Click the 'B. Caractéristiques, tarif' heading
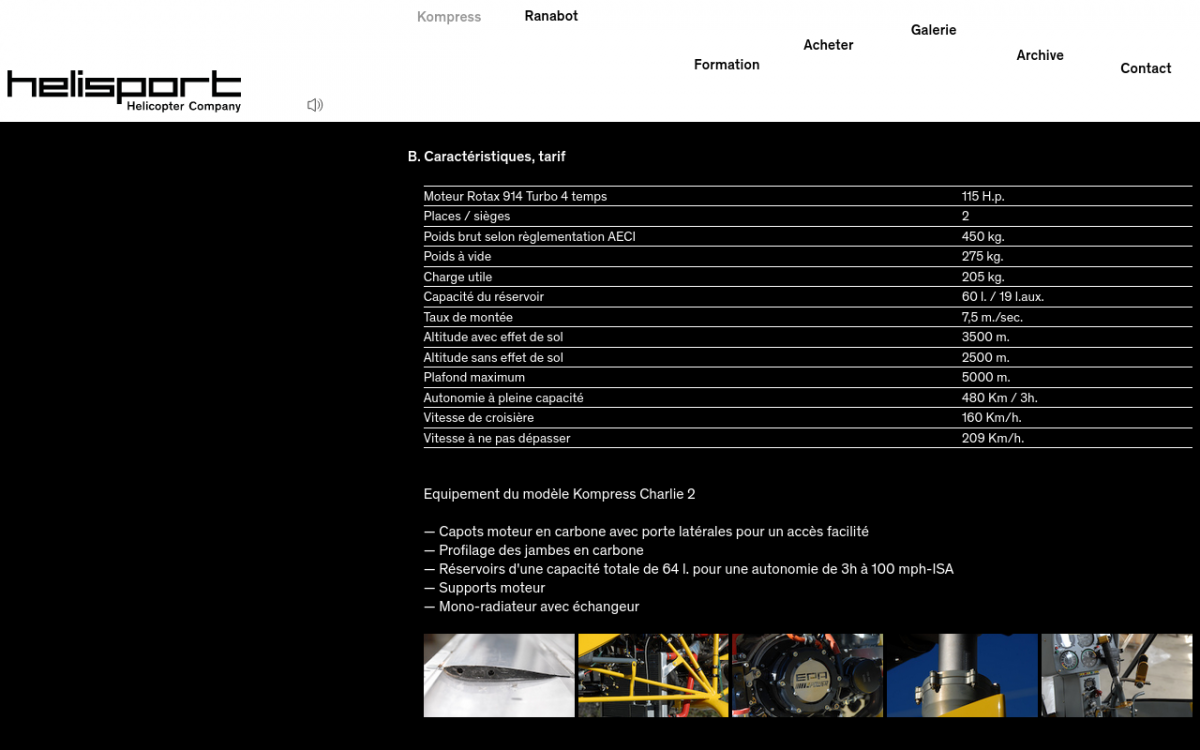 (487, 157)
